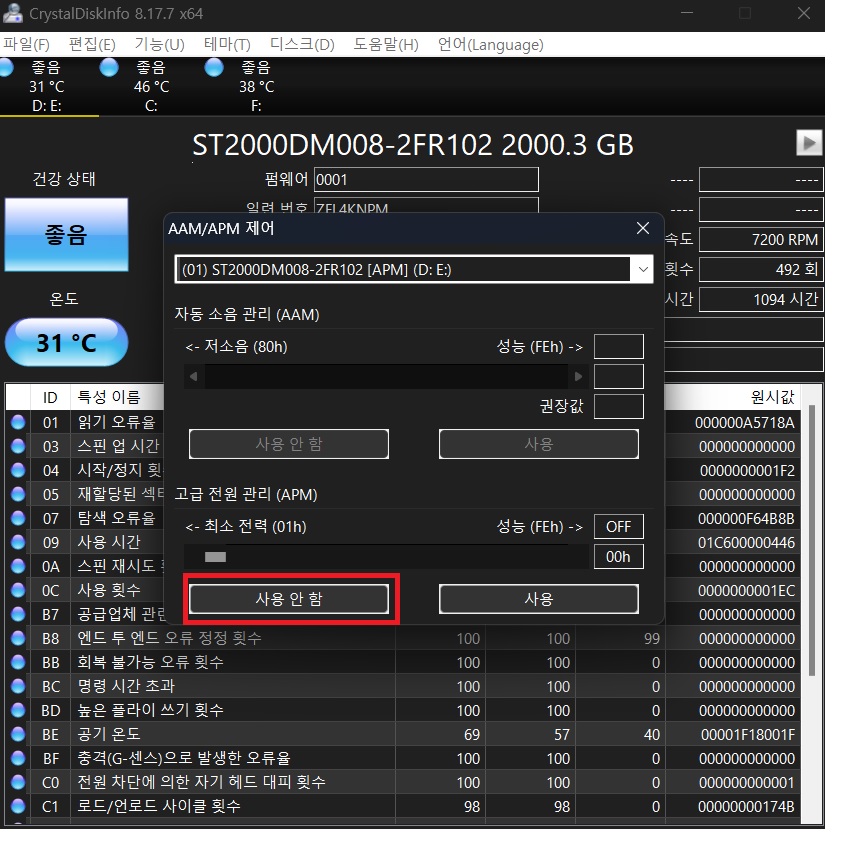Click APM 사용 (enable) button
This screenshot has width=848, height=857.
point(539,599)
